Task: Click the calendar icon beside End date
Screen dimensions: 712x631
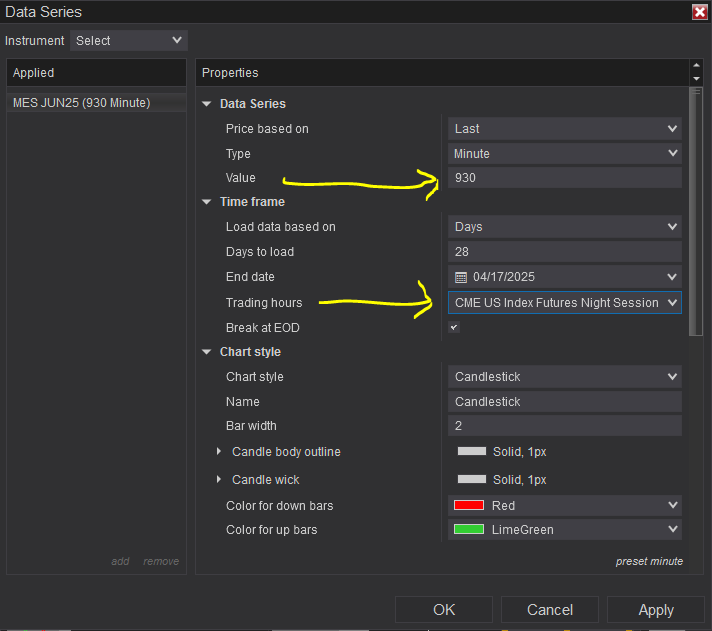Action: [461, 277]
